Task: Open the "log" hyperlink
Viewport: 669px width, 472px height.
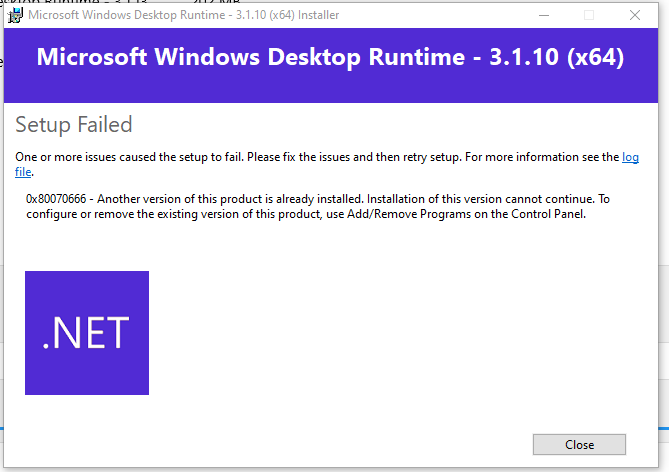Action: click(x=630, y=158)
